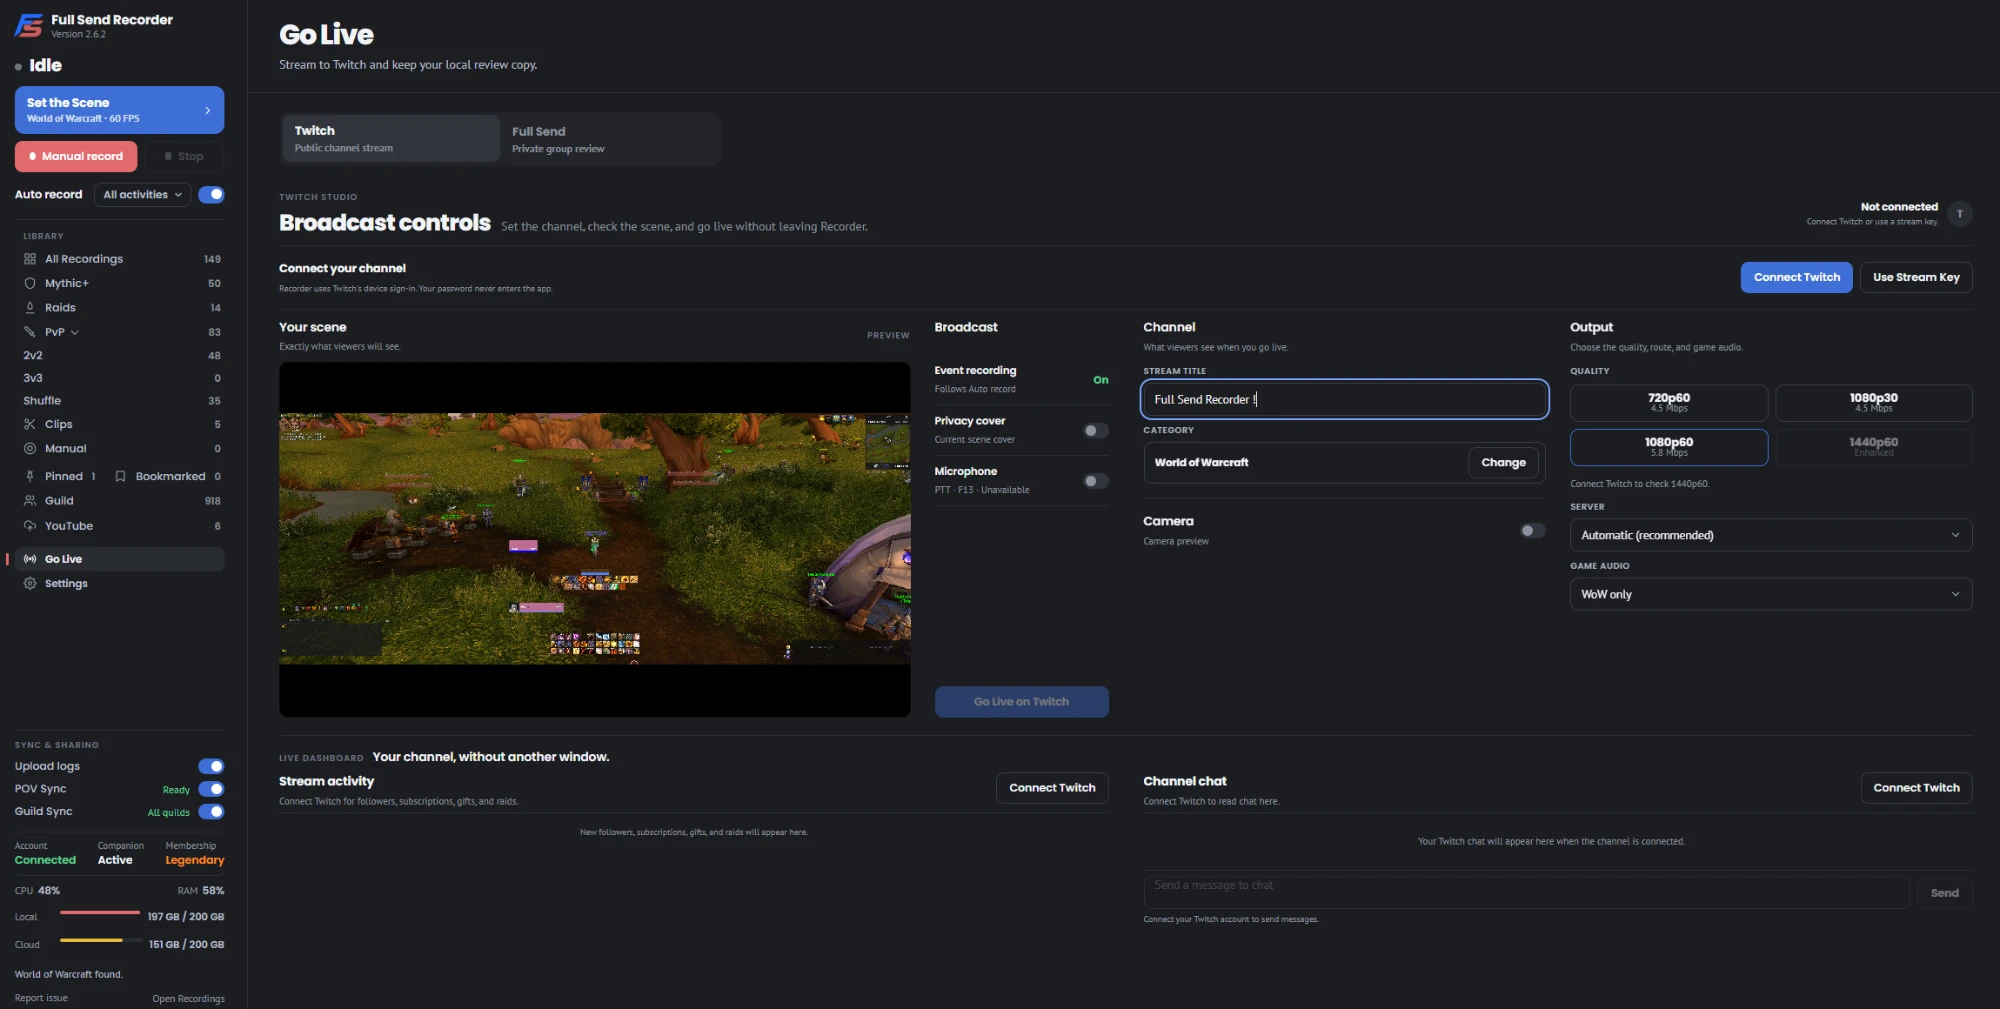Image resolution: width=2000 pixels, height=1009 pixels.
Task: Expand the Set the Scene panel
Action: pos(119,110)
